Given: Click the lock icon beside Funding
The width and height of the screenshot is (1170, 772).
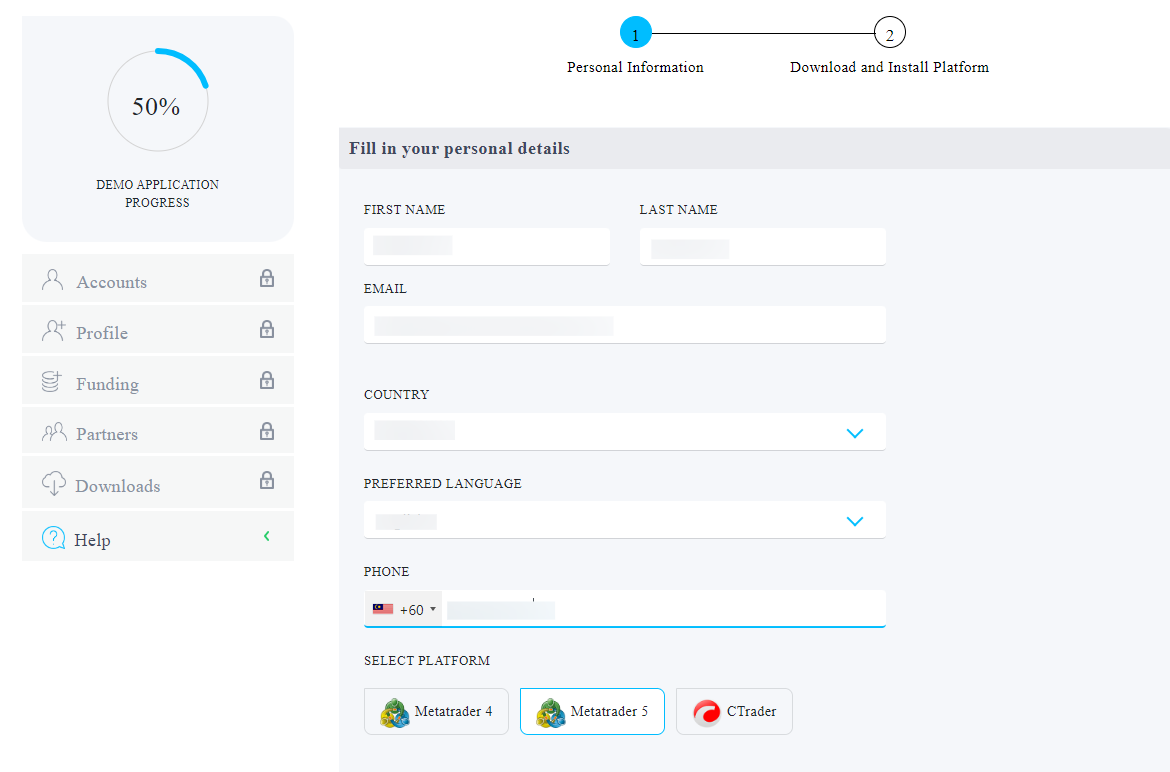Looking at the screenshot, I should [x=267, y=381].
